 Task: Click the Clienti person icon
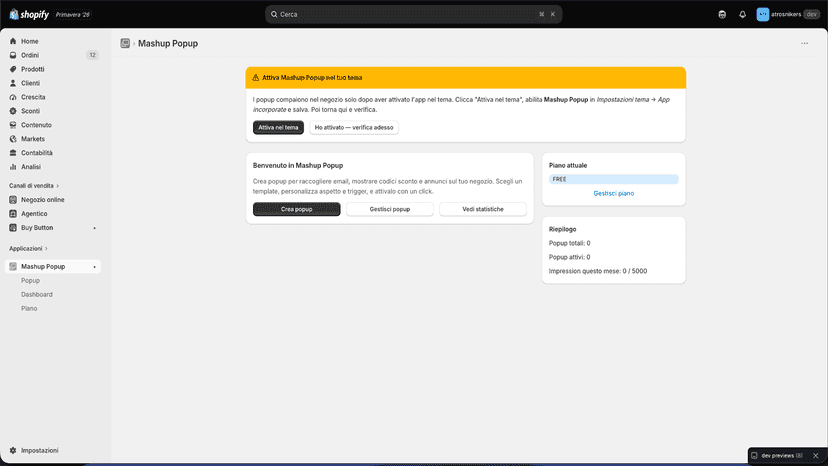[x=13, y=83]
